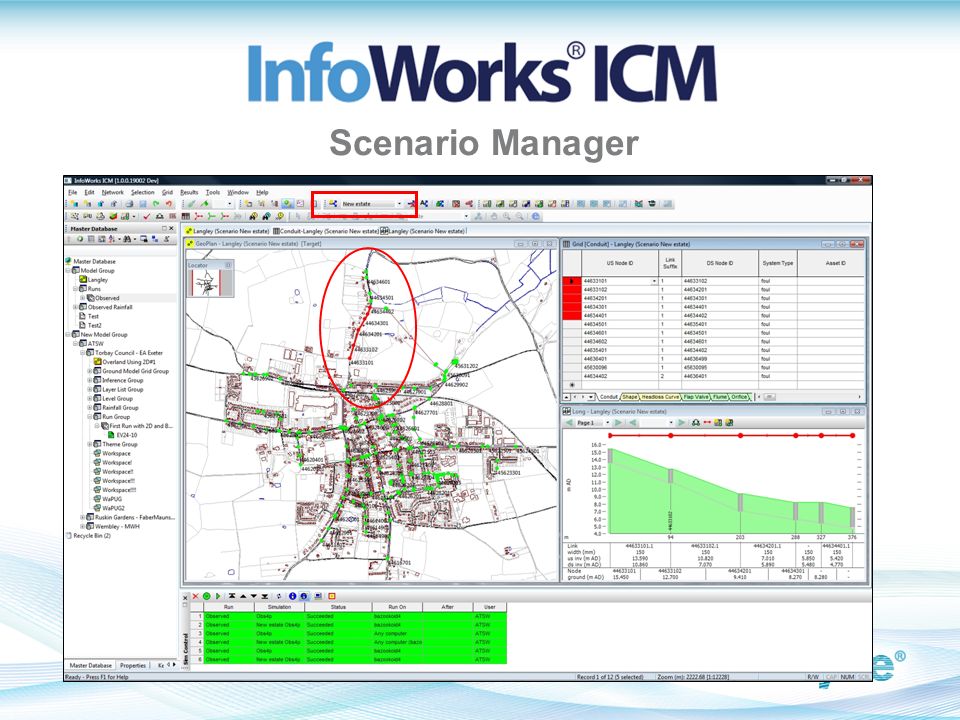Click the red link icon in Long section toolbar

707,422
